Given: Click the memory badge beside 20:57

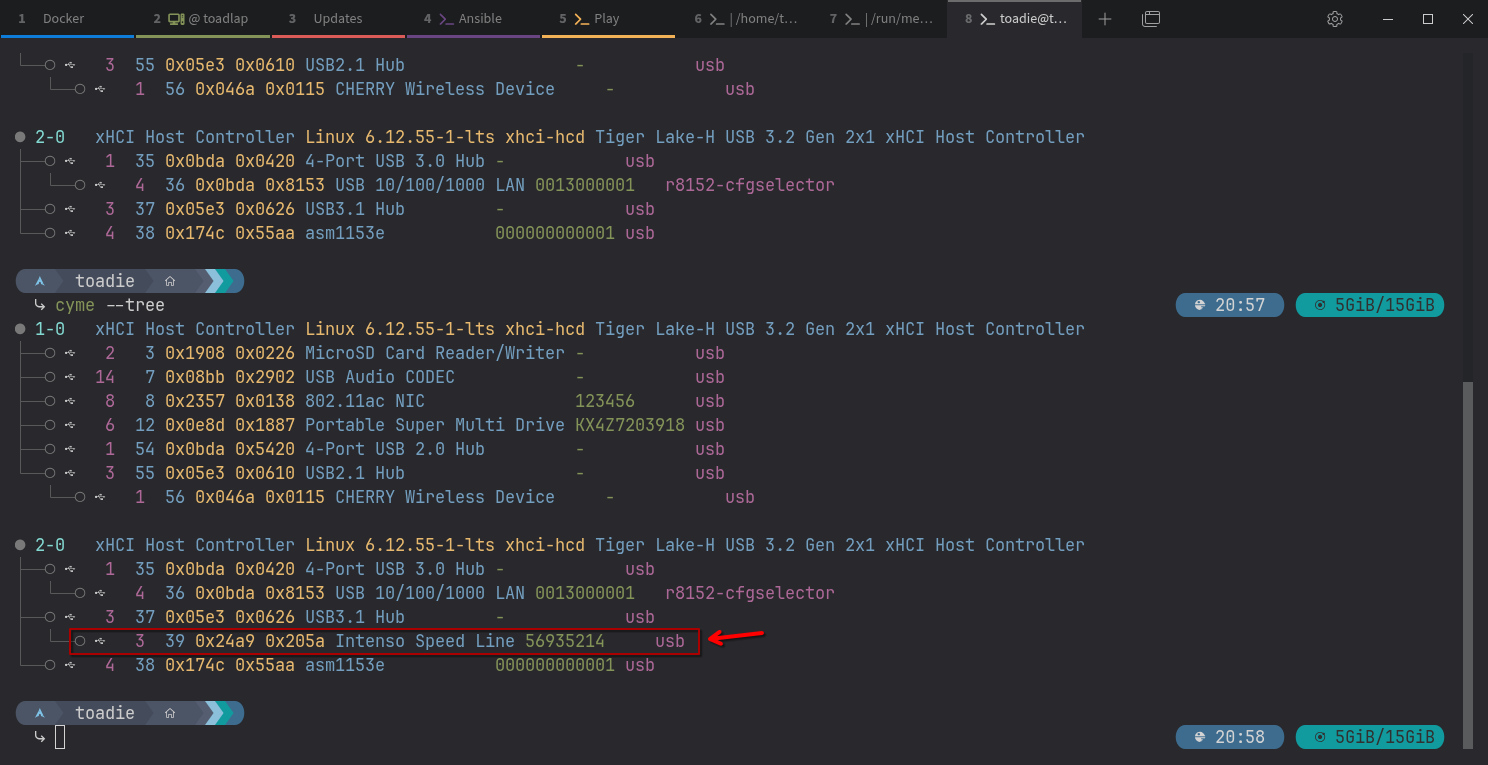Looking at the screenshot, I should click(1369, 305).
